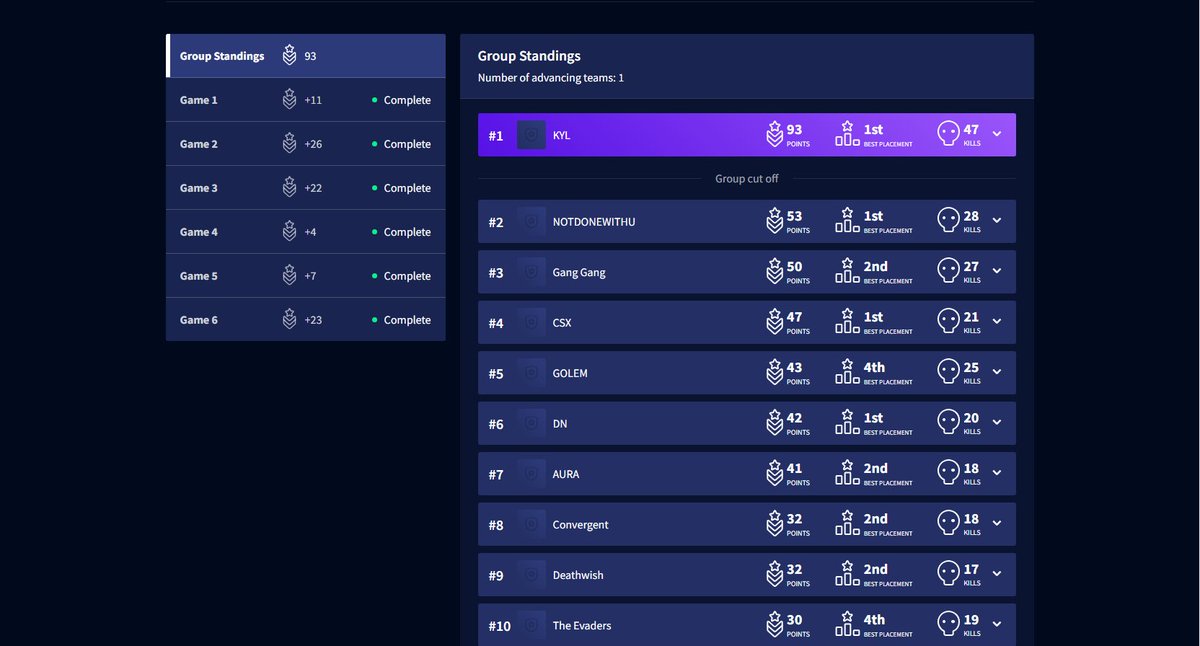Viewport: 1200px width, 646px height.
Task: Click DN's kills skull icon
Action: click(x=948, y=422)
